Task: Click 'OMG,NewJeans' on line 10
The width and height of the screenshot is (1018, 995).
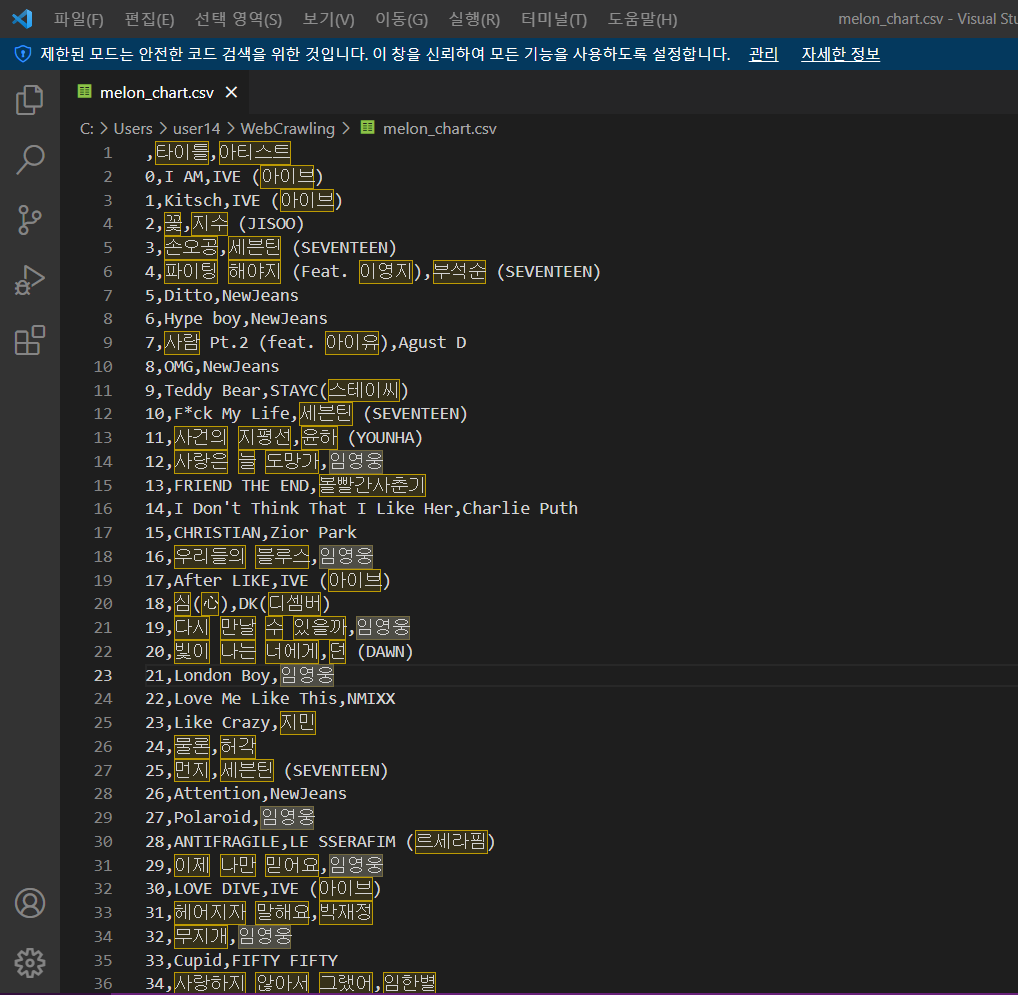Action: click(x=221, y=367)
